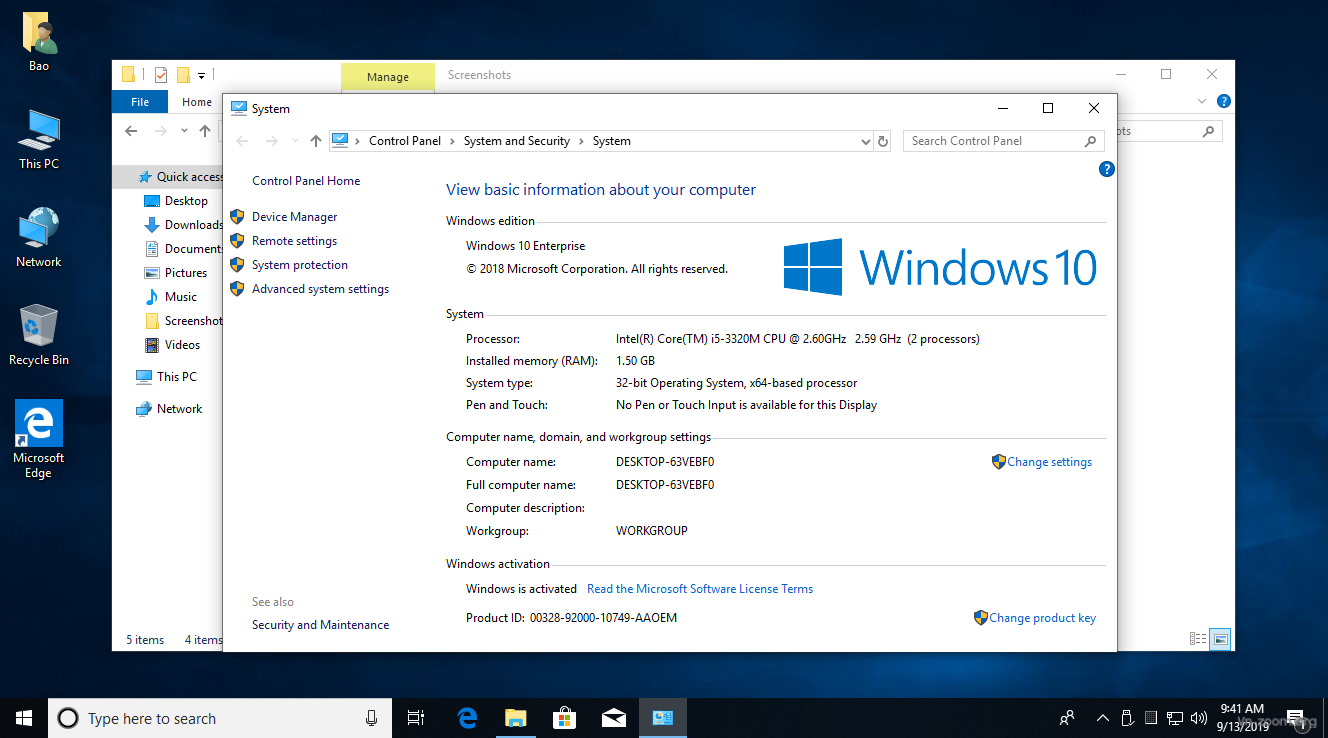
Task: Select the Manage tab in File Explorer
Action: 388,77
